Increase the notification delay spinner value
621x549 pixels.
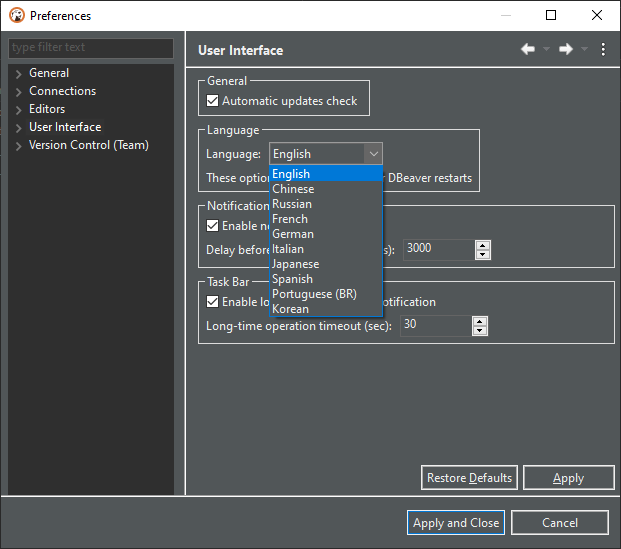click(x=483, y=245)
